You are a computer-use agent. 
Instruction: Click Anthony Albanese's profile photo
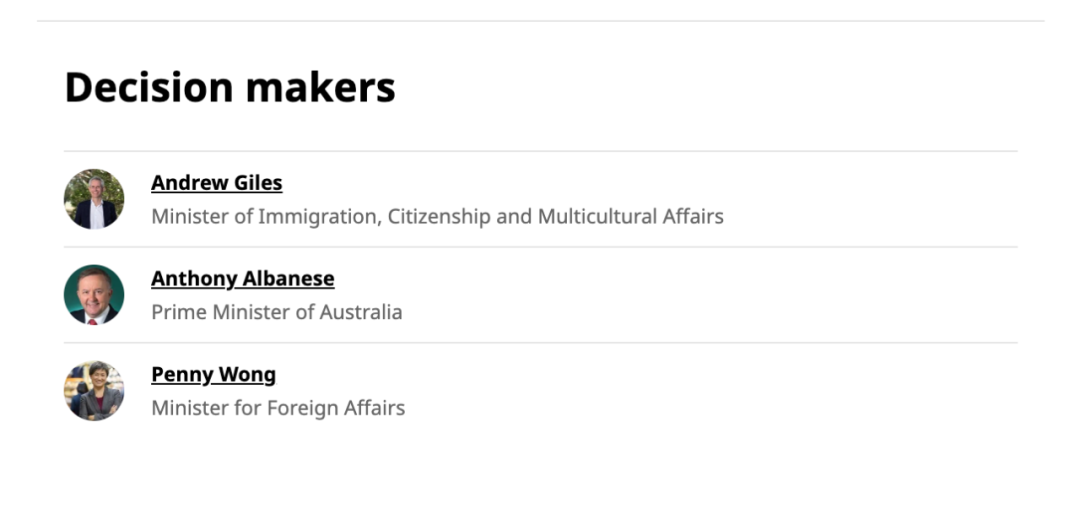pos(94,295)
